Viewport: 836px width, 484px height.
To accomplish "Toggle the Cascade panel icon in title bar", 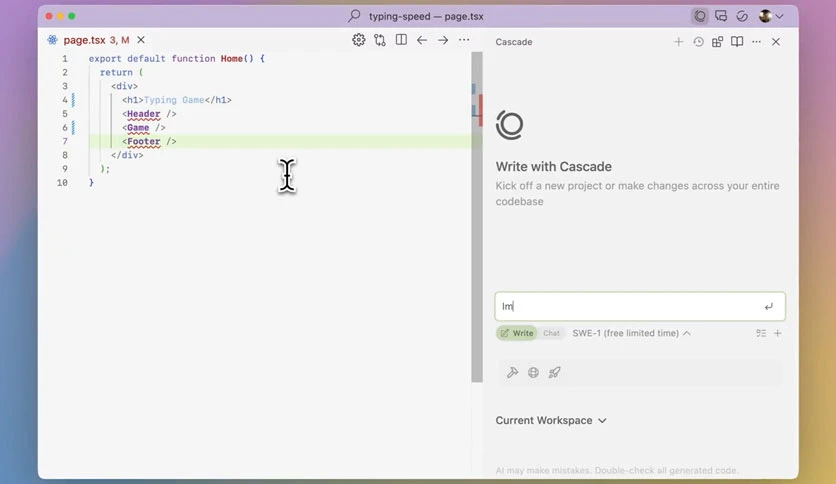I will tap(700, 16).
